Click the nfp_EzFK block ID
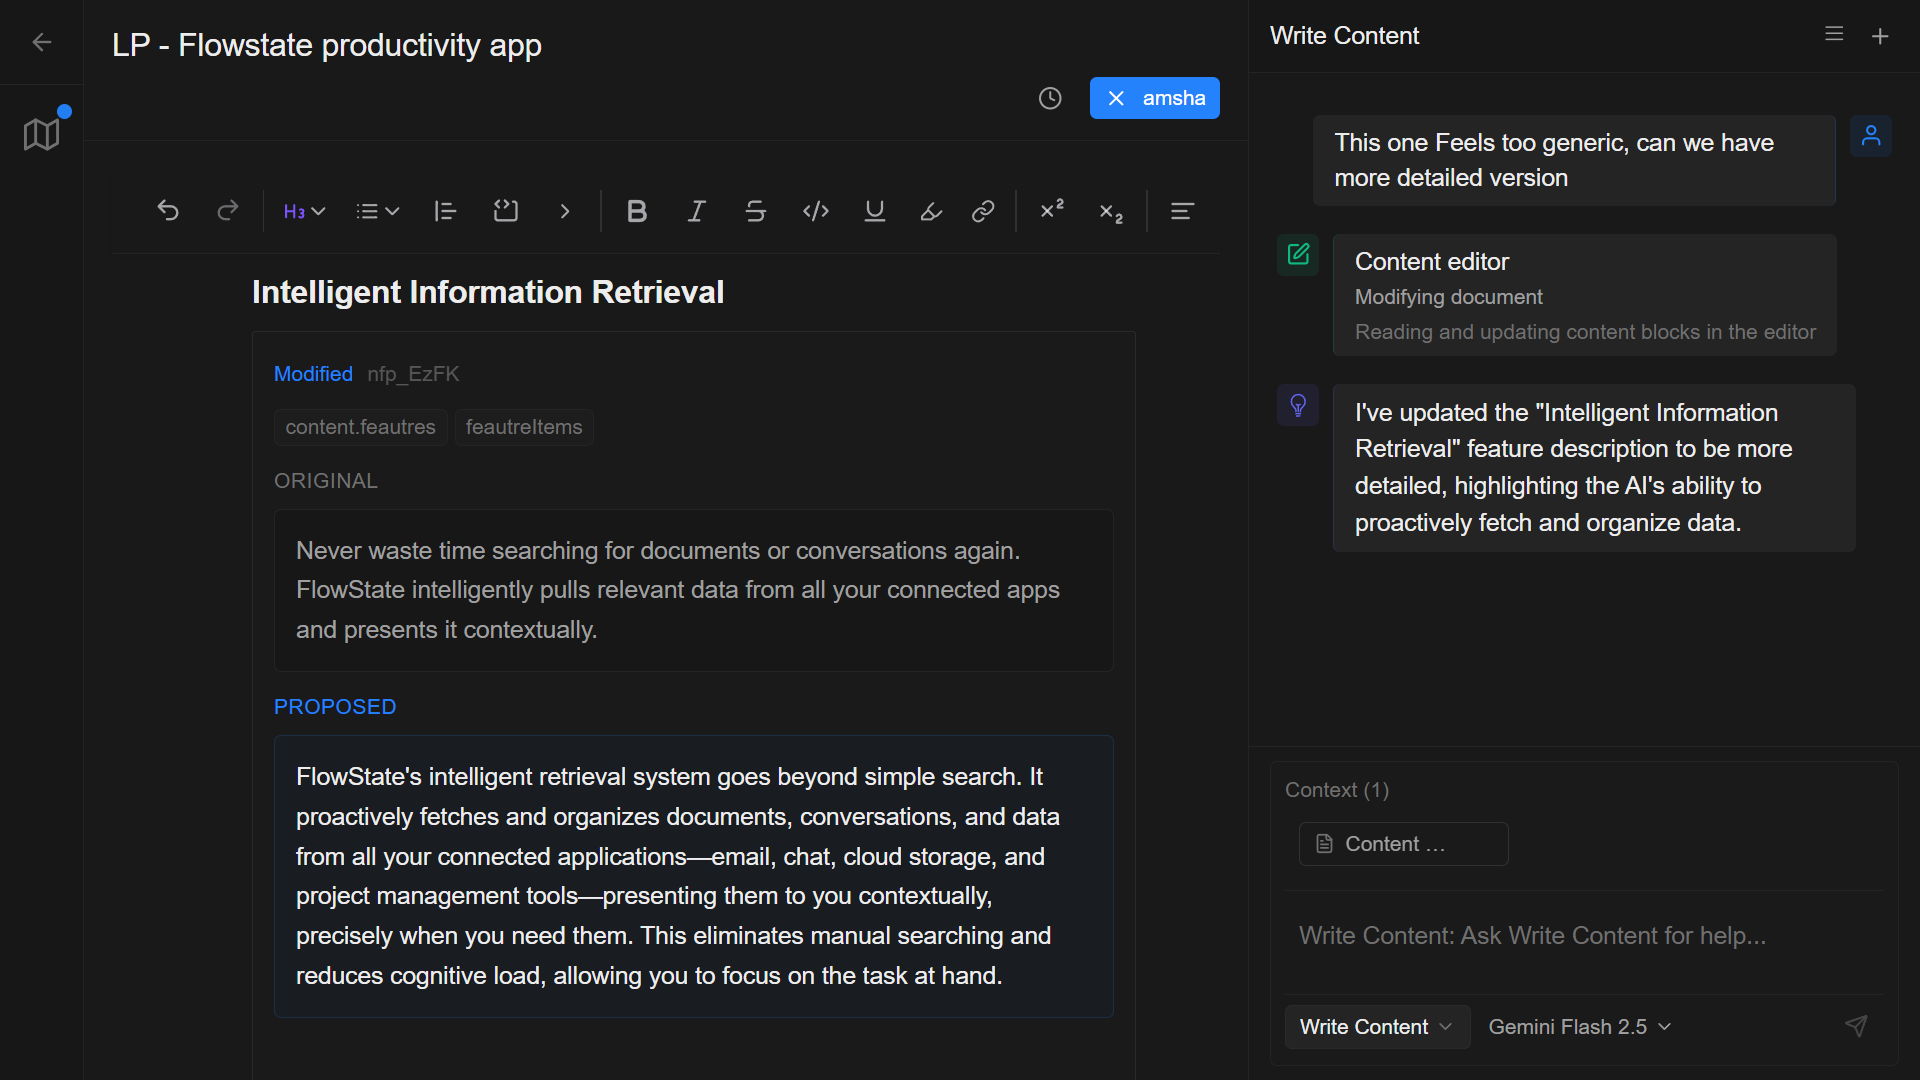This screenshot has width=1920, height=1080. [413, 374]
